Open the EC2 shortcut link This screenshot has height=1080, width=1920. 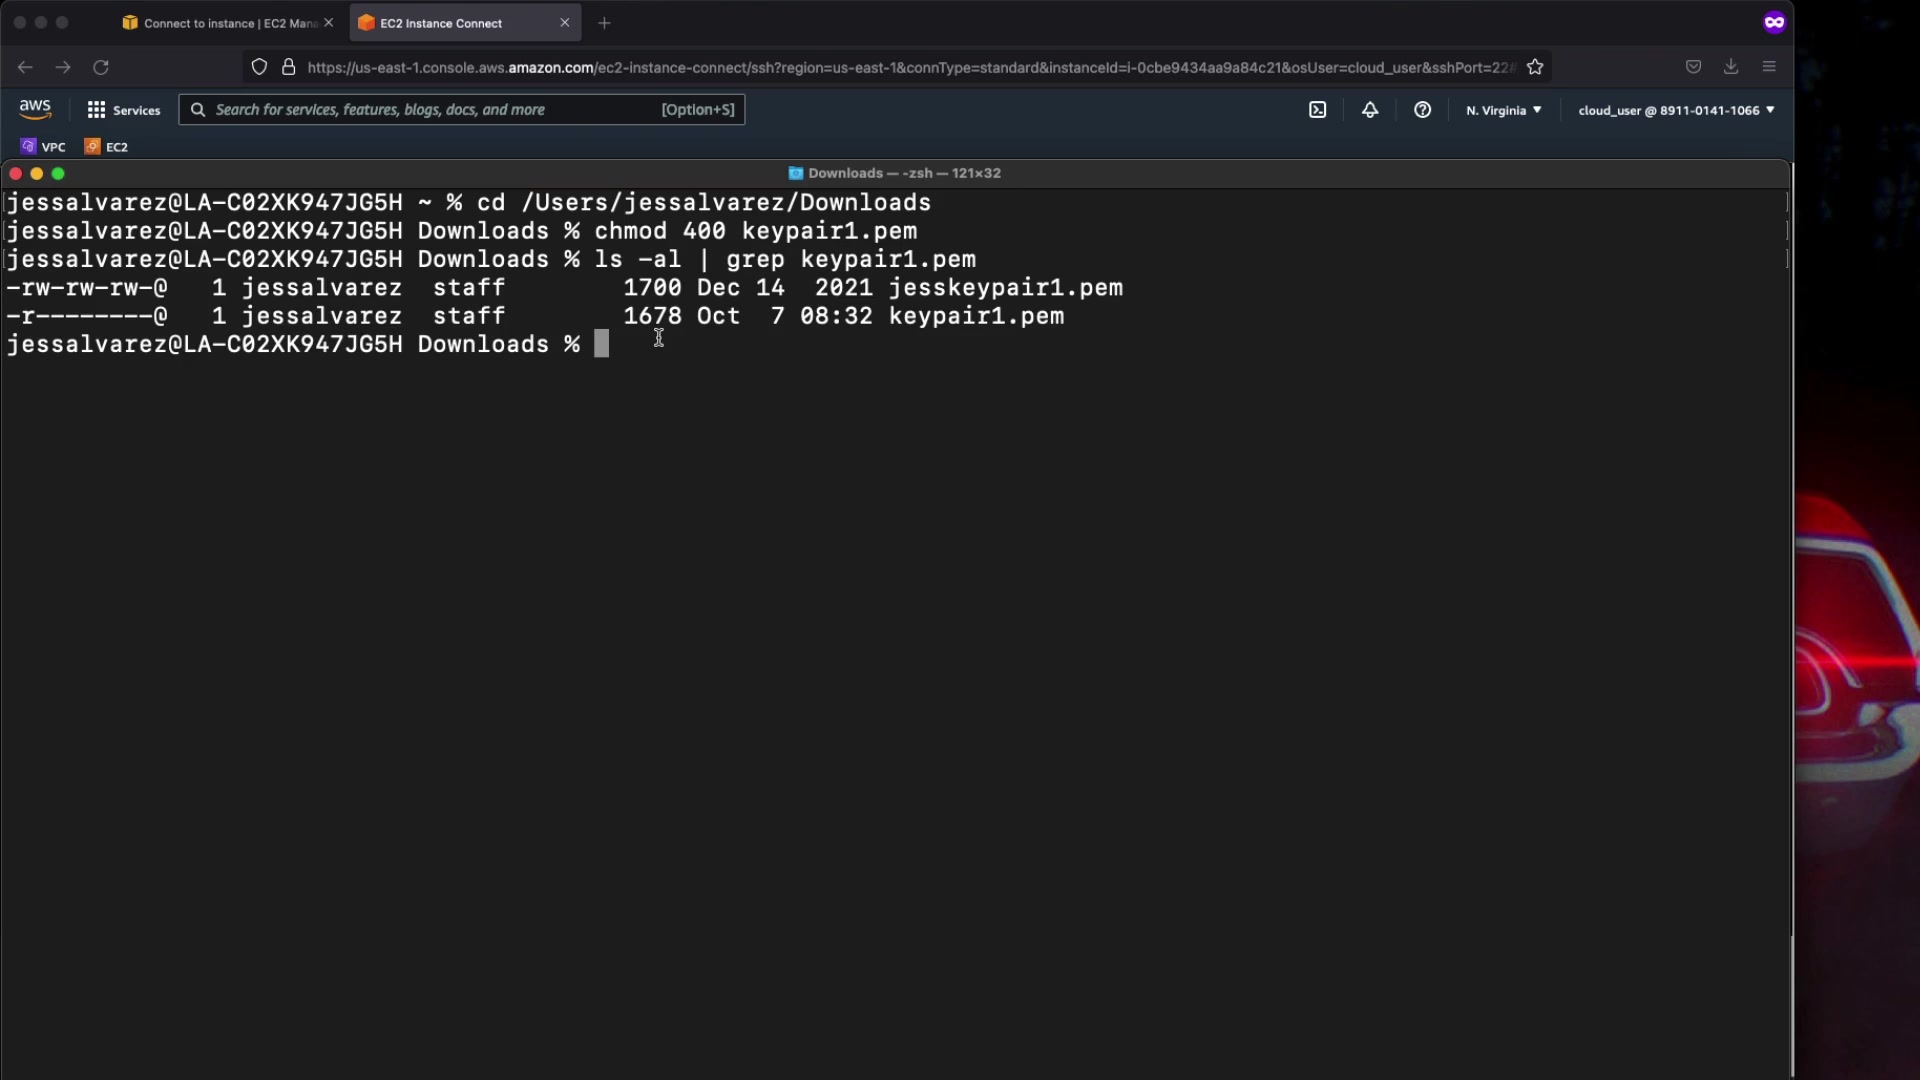(107, 146)
